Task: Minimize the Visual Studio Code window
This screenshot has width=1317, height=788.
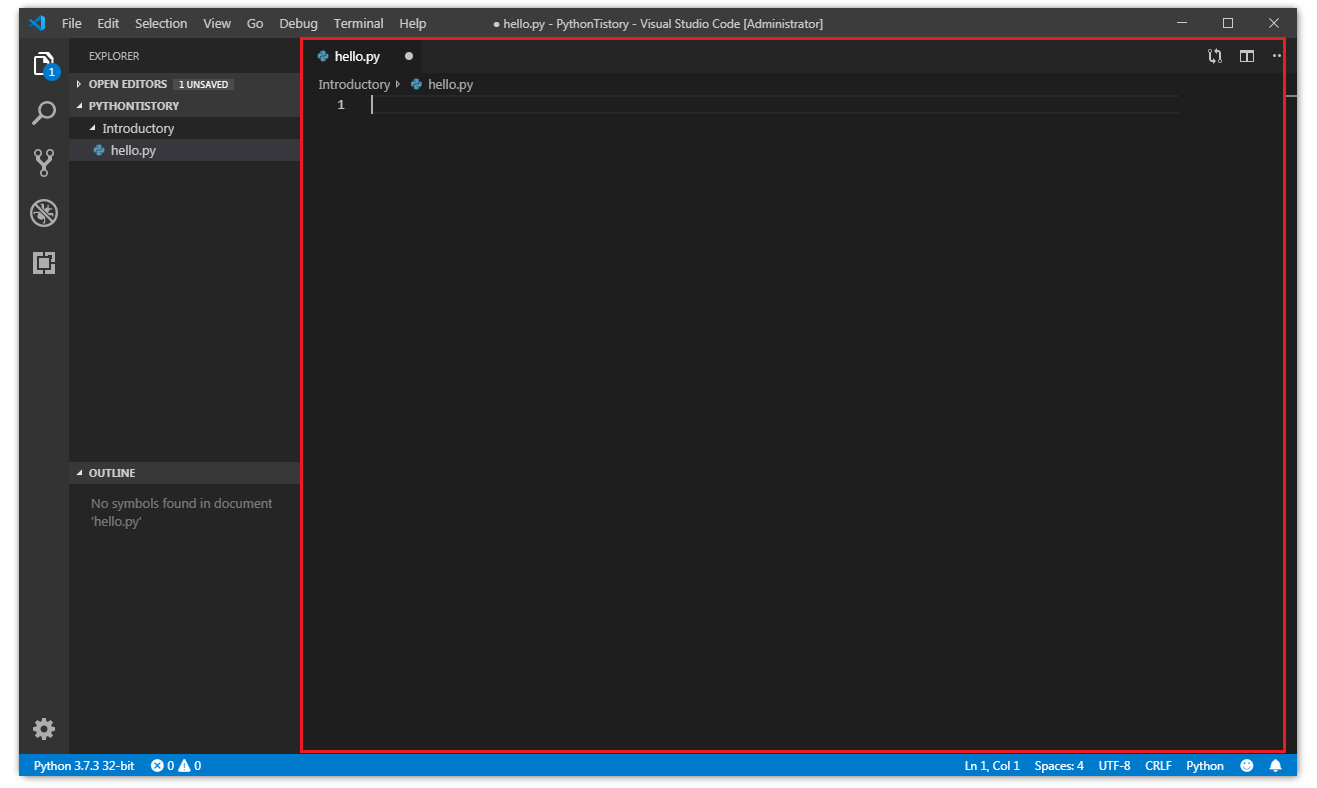Action: (x=1182, y=23)
